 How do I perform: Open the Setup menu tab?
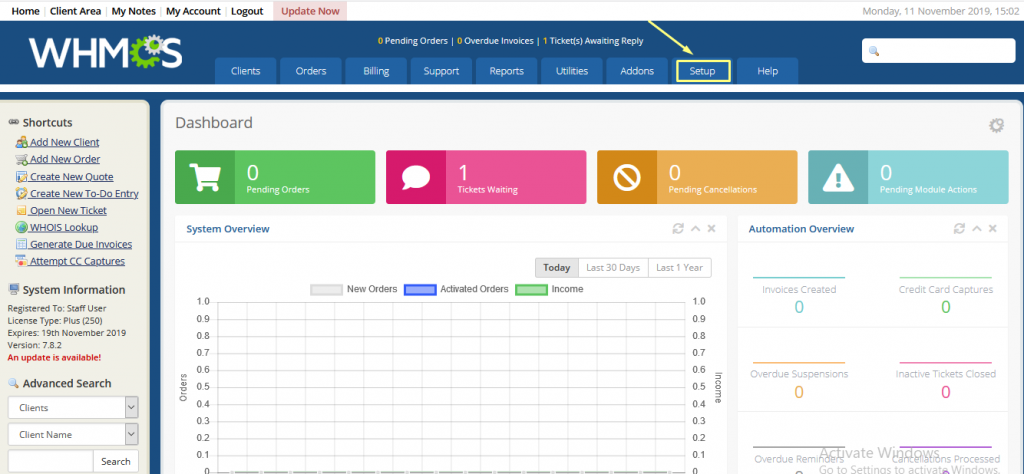[703, 71]
